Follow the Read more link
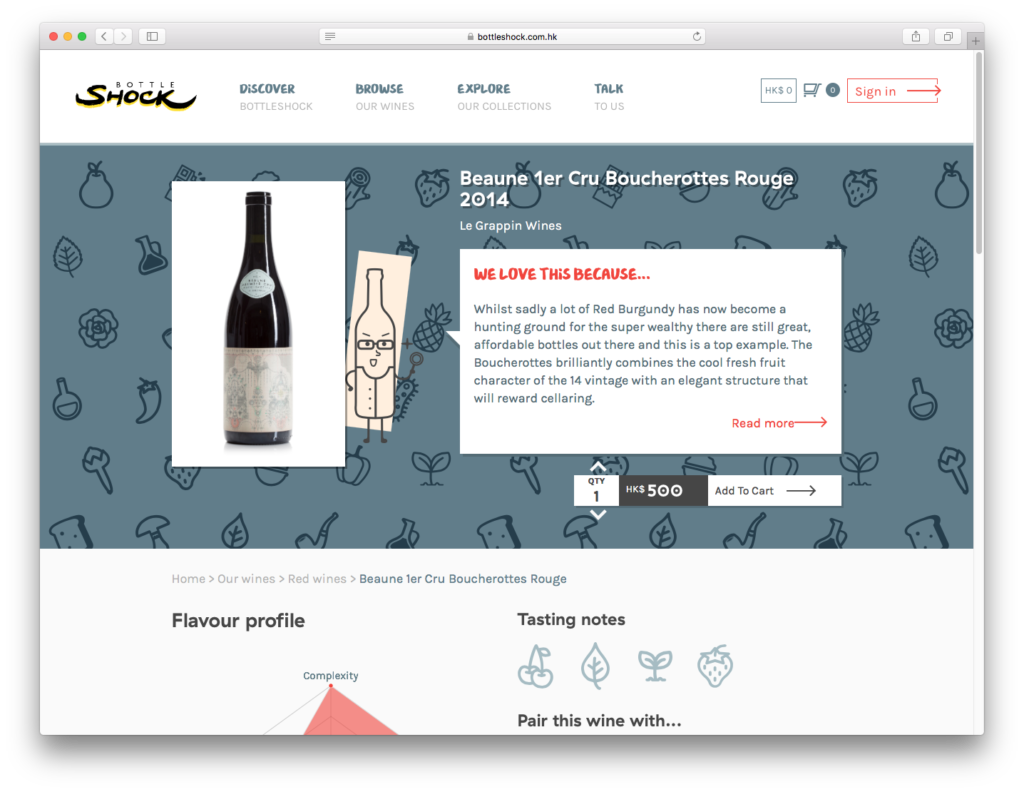The height and width of the screenshot is (792, 1024). (x=779, y=423)
